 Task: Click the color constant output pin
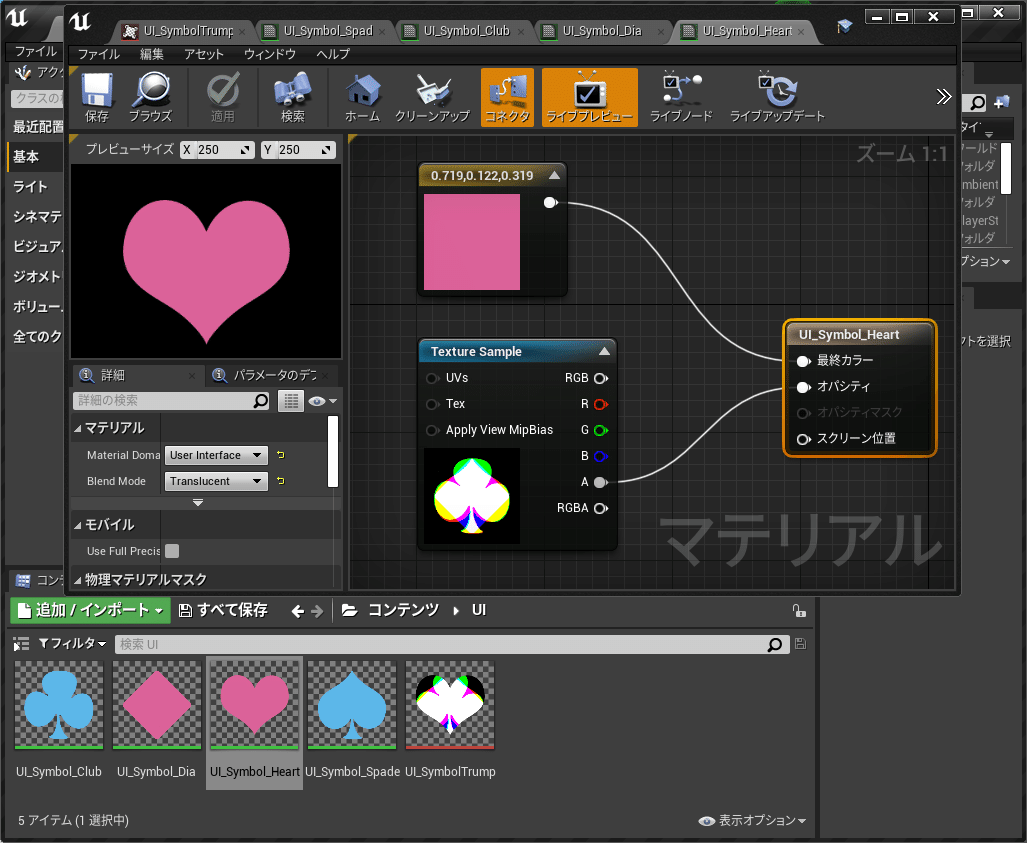point(550,202)
